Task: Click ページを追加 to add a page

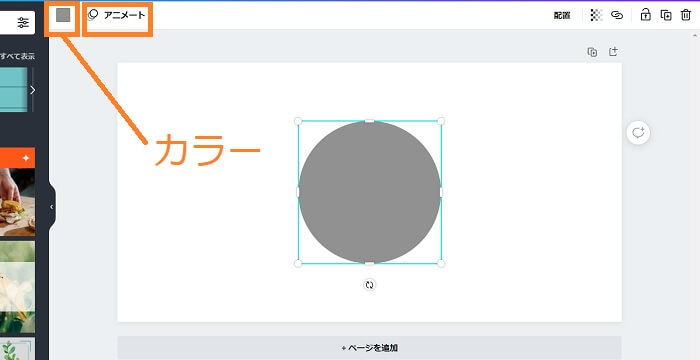Action: point(369,347)
